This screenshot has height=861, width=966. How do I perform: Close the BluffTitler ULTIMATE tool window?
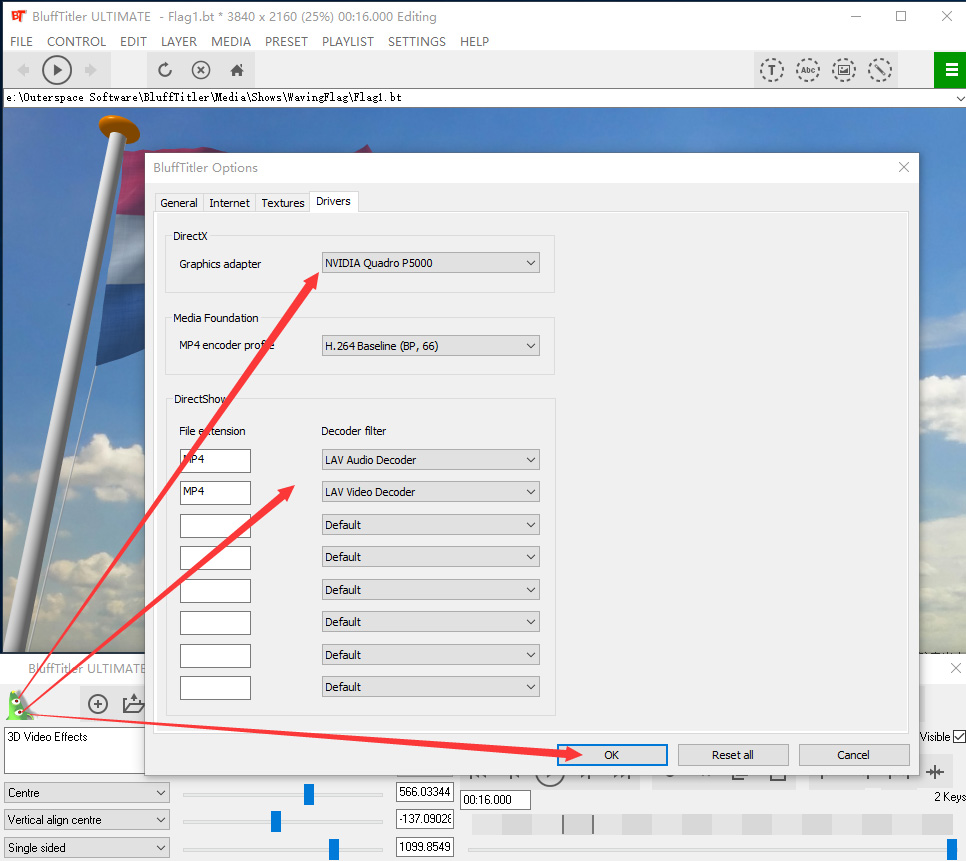pos(956,668)
